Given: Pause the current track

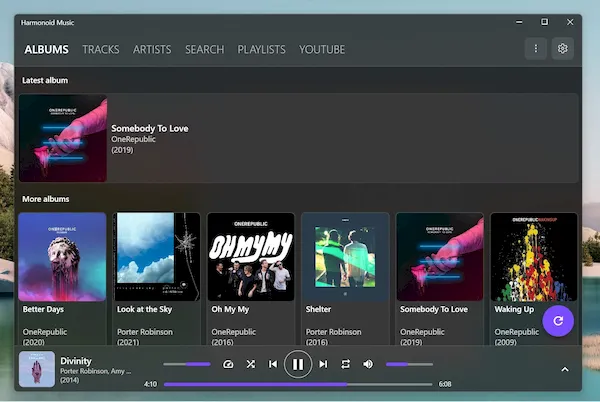Looking at the screenshot, I should pos(298,364).
